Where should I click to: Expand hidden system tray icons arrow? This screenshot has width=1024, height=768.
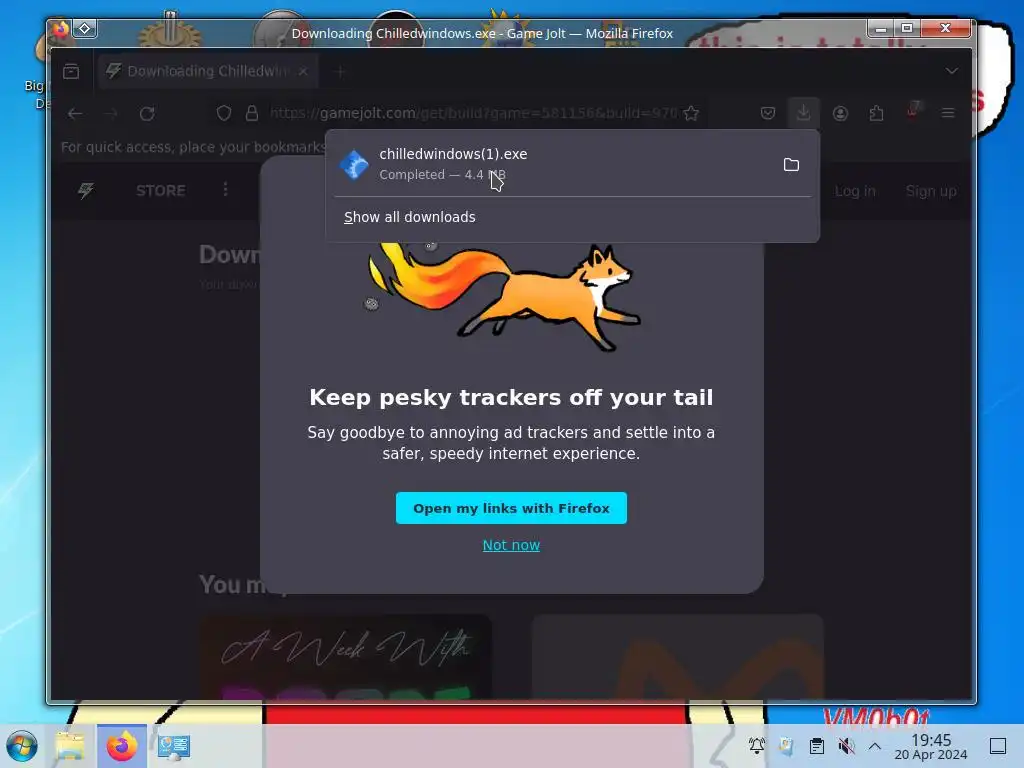[874, 746]
